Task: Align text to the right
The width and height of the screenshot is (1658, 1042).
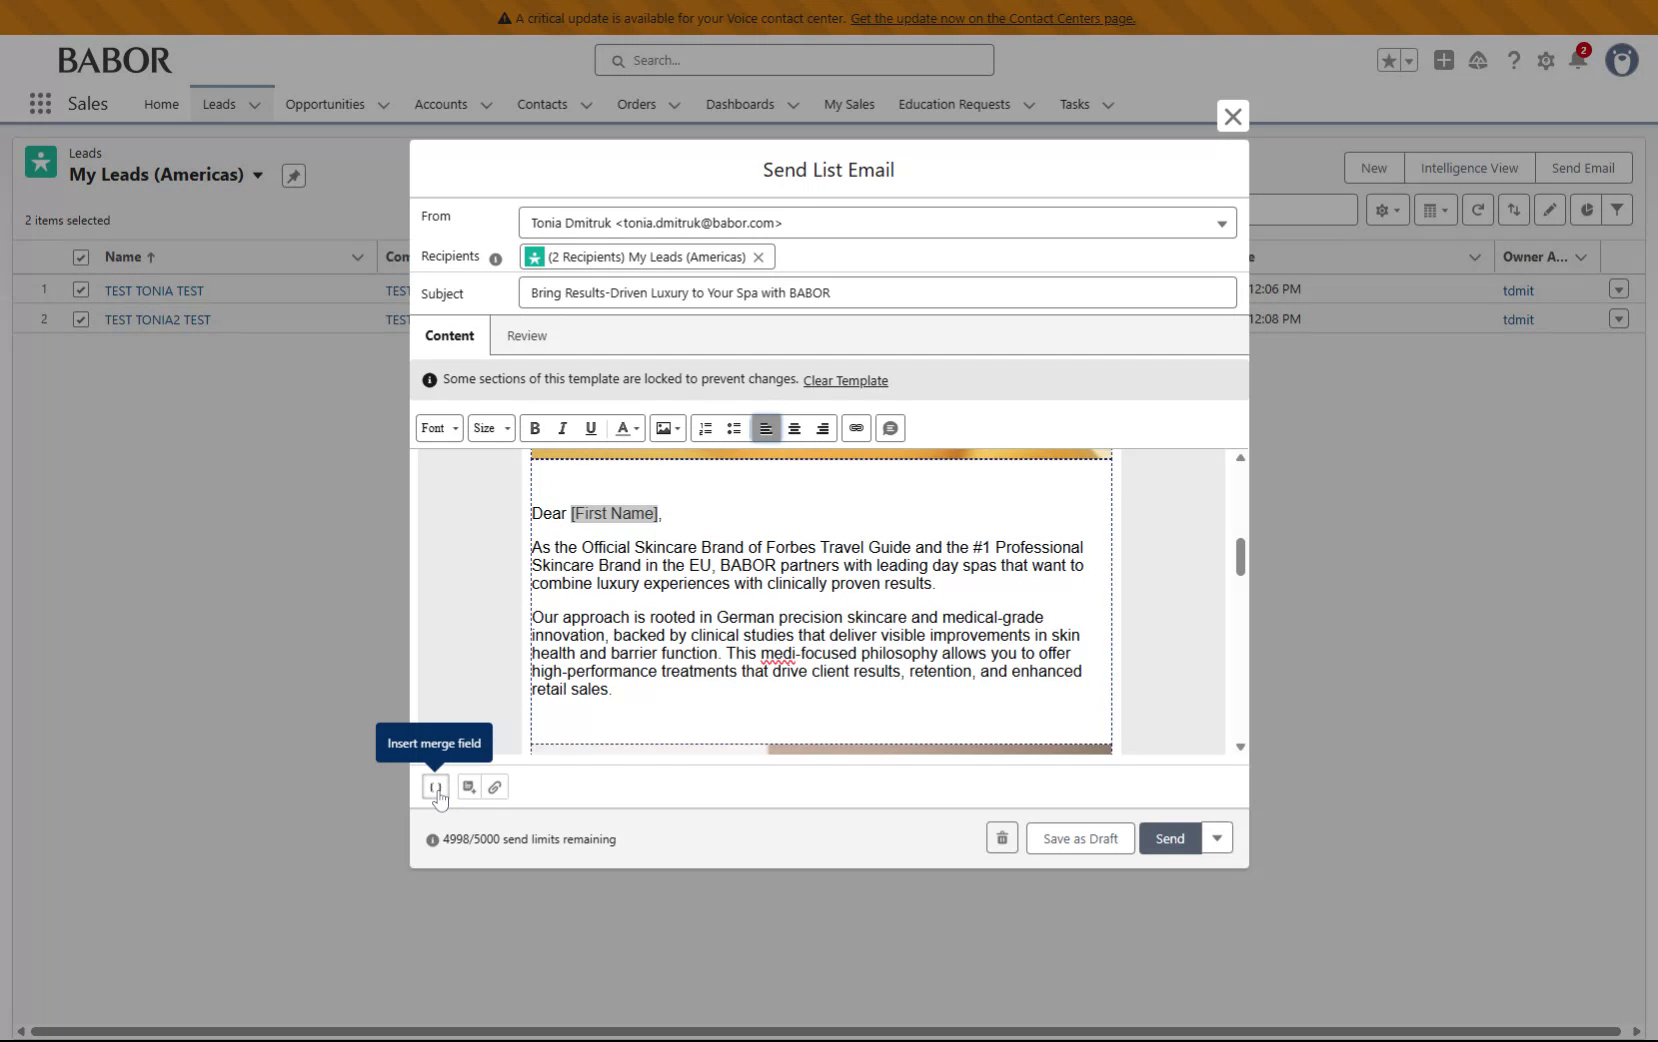Action: (822, 428)
